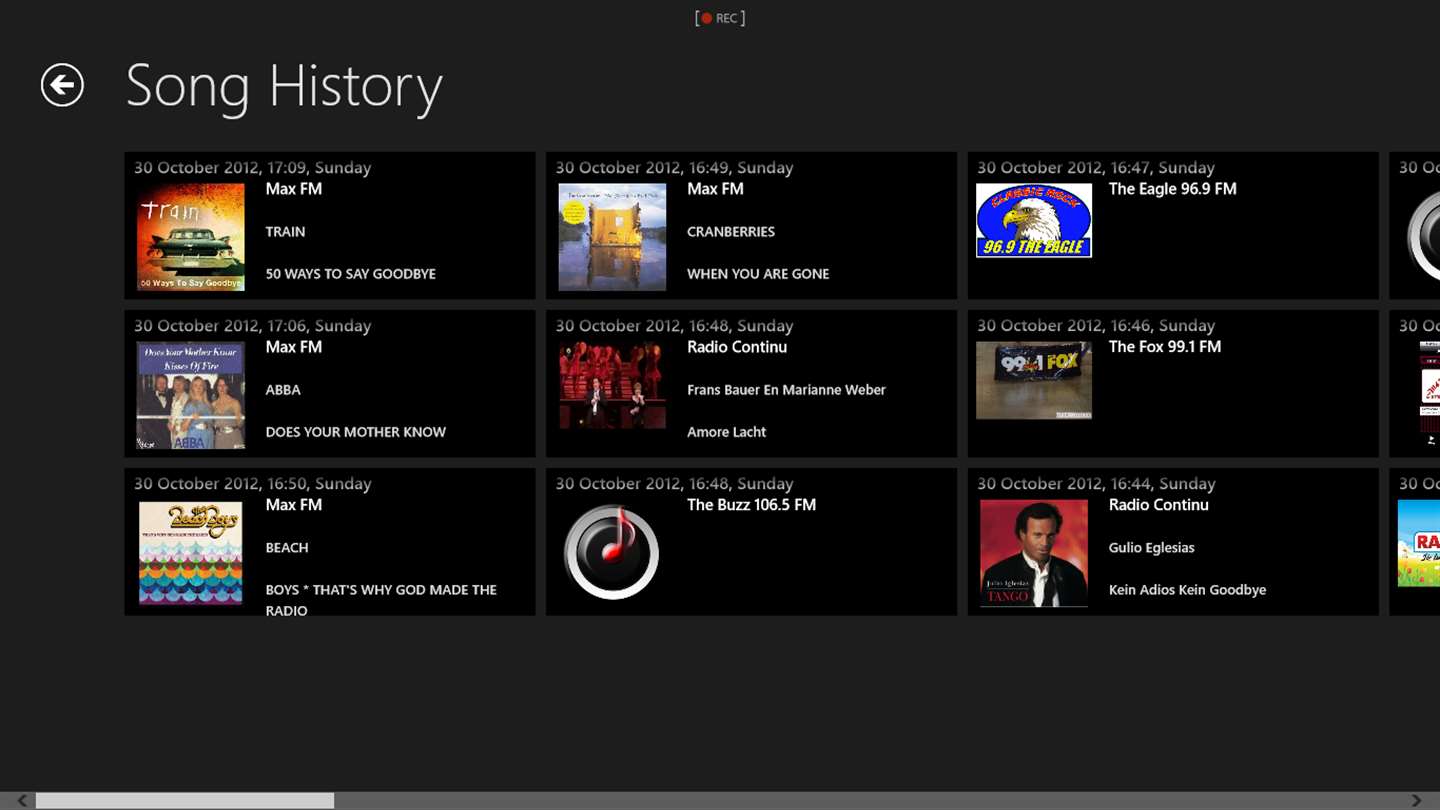Click 'Max FM' in the Cranberries entry
The image size is (1440, 810).
pyautogui.click(x=716, y=189)
